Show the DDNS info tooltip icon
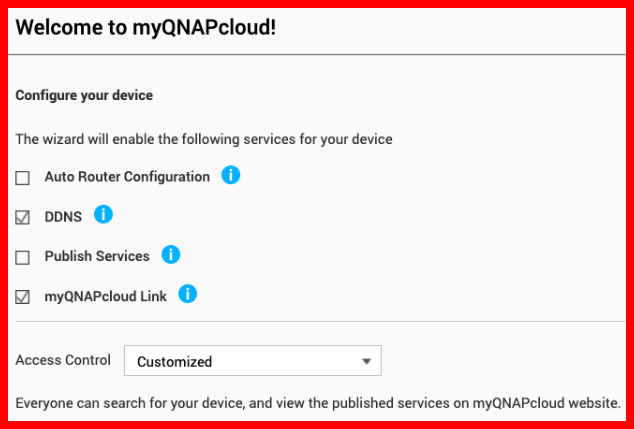 [103, 214]
